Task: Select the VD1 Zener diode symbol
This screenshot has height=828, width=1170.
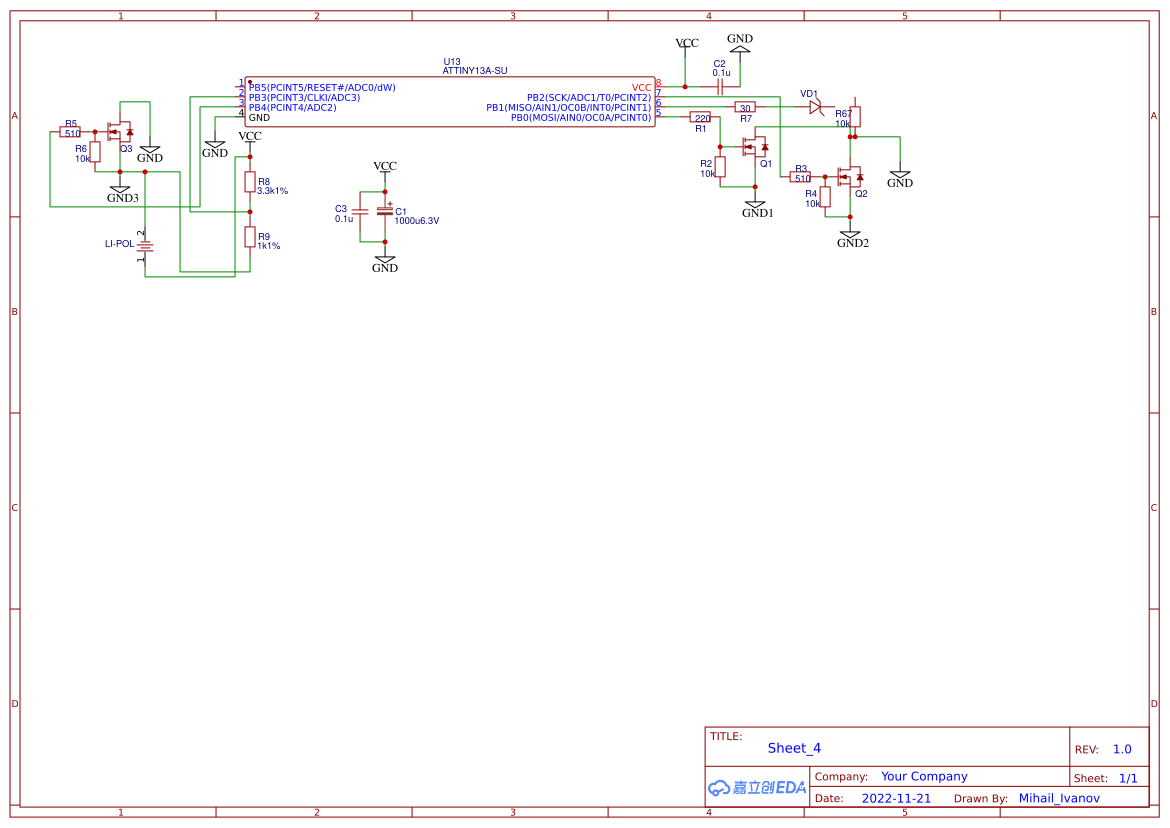Action: click(x=814, y=107)
